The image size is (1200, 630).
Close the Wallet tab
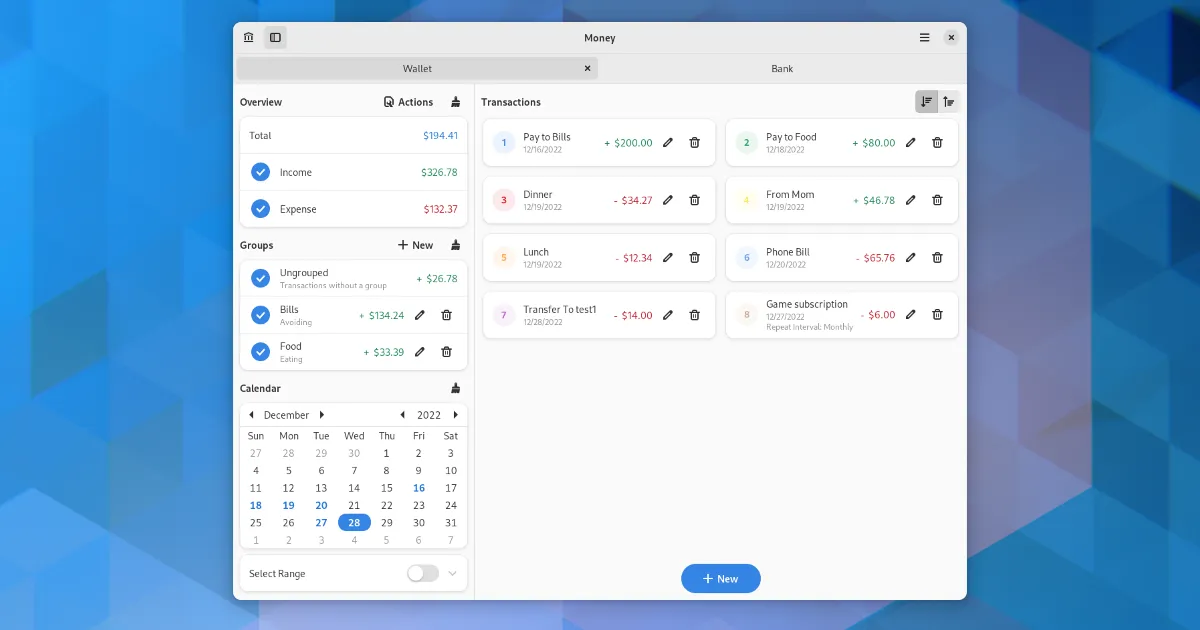(x=587, y=69)
